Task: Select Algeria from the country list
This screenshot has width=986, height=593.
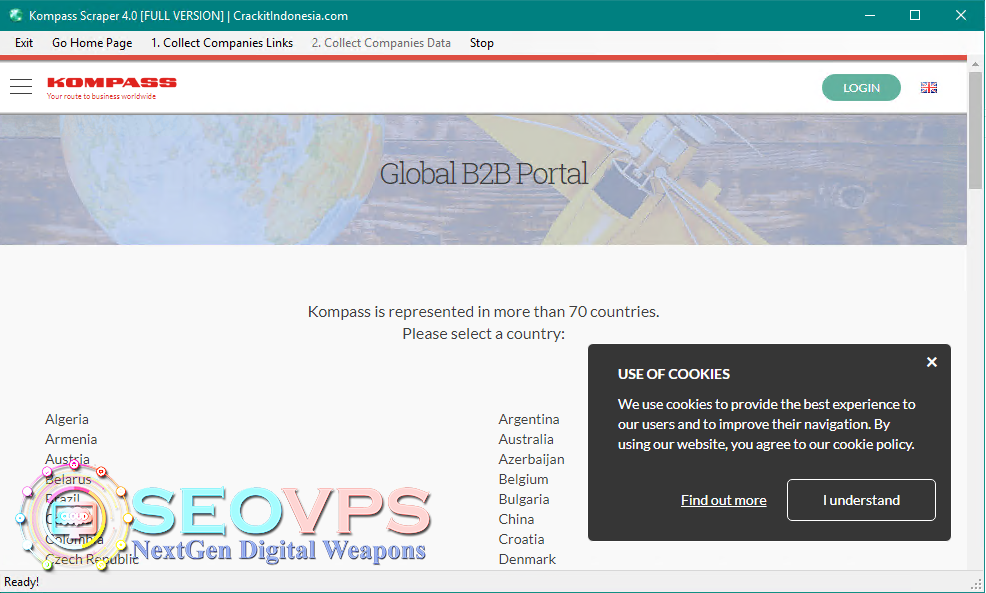Action: (x=67, y=419)
